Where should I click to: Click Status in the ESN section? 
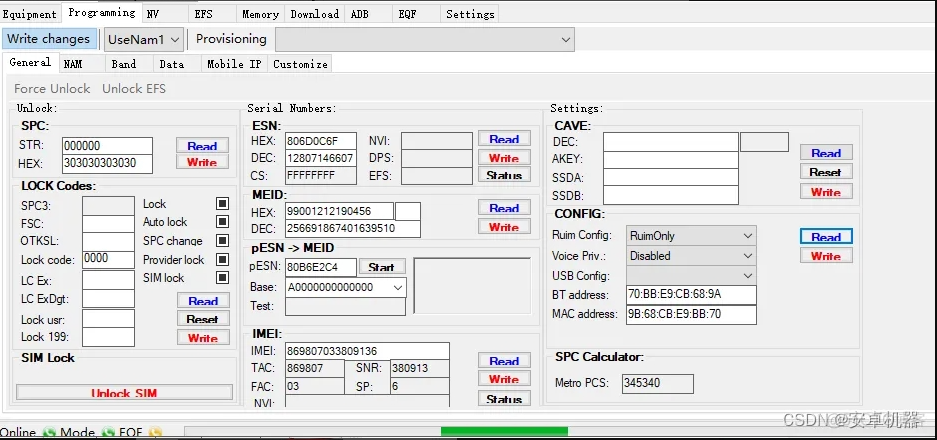pyautogui.click(x=504, y=175)
